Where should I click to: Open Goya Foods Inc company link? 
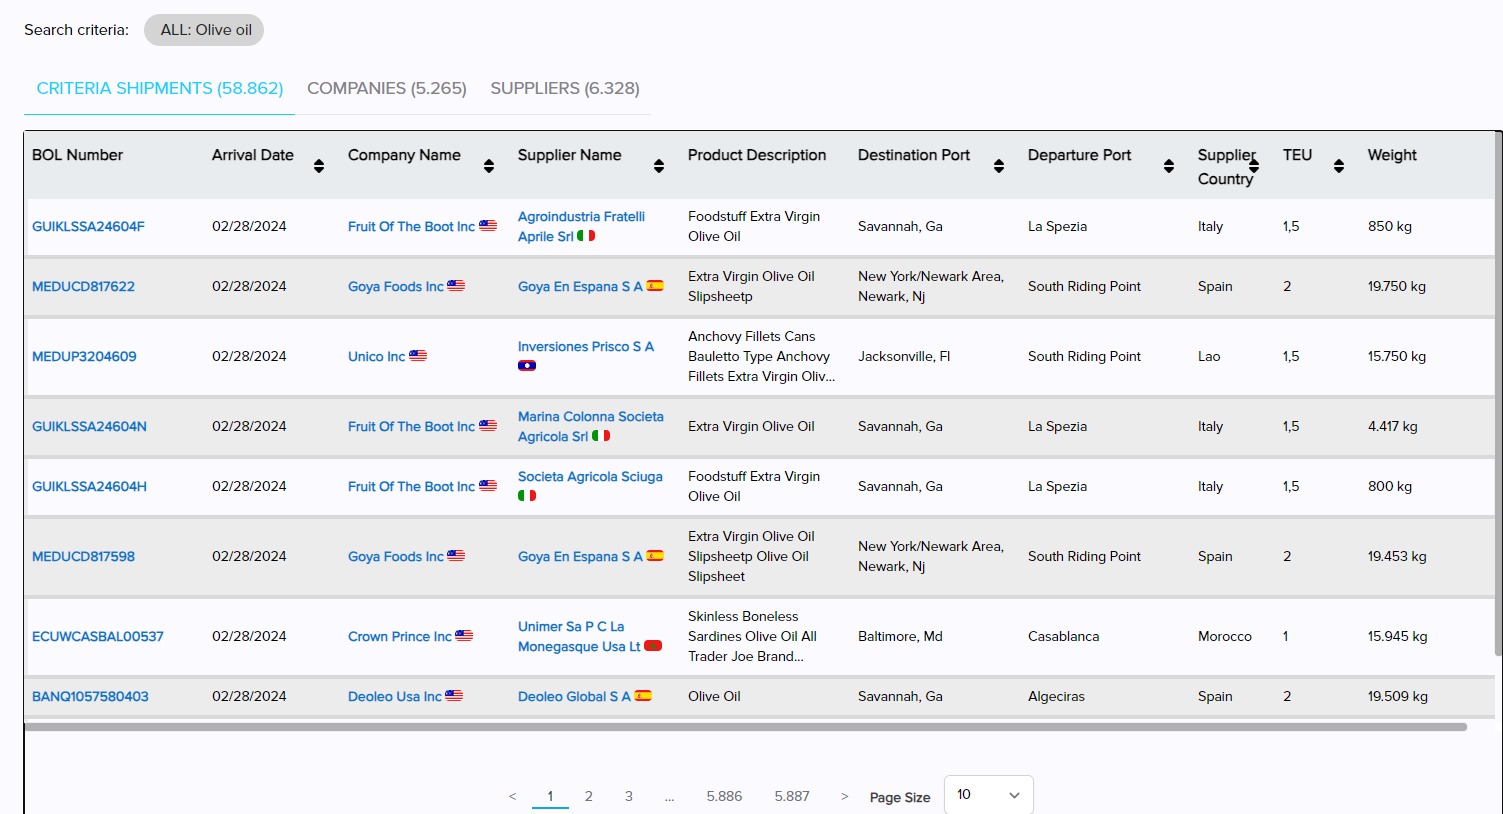[396, 286]
